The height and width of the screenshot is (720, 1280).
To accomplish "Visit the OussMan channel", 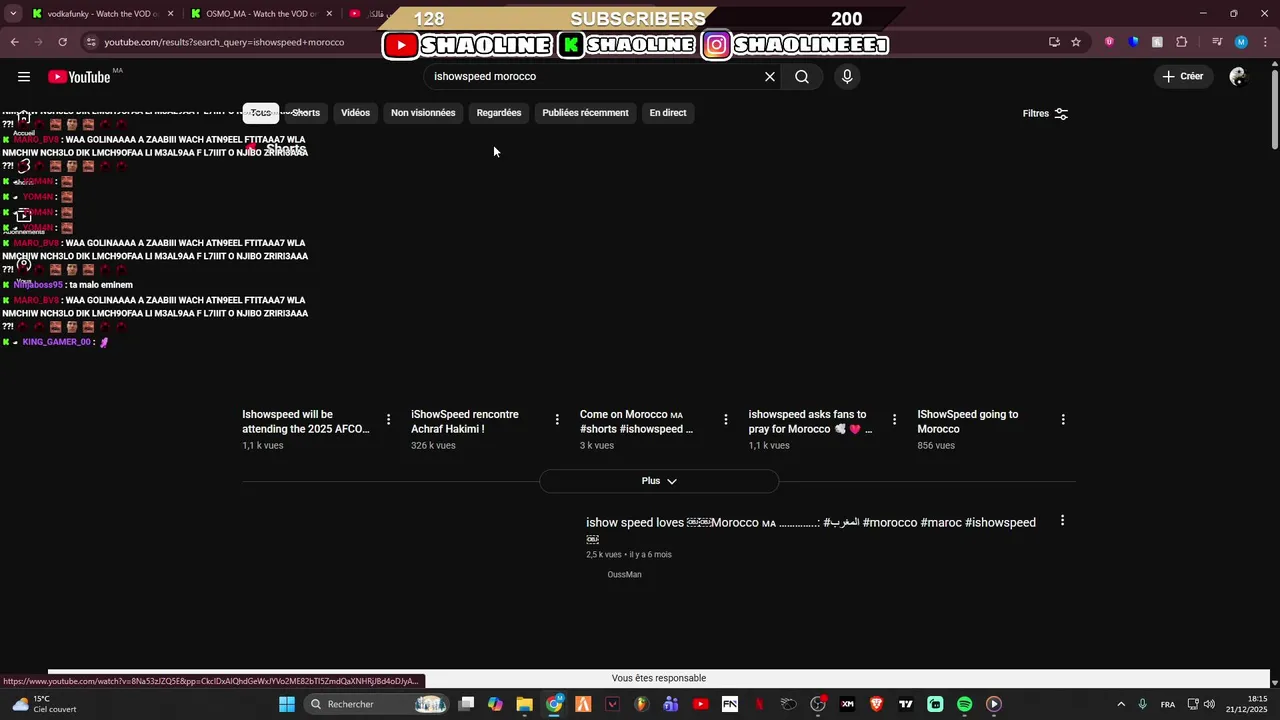I will pyautogui.click(x=624, y=575).
